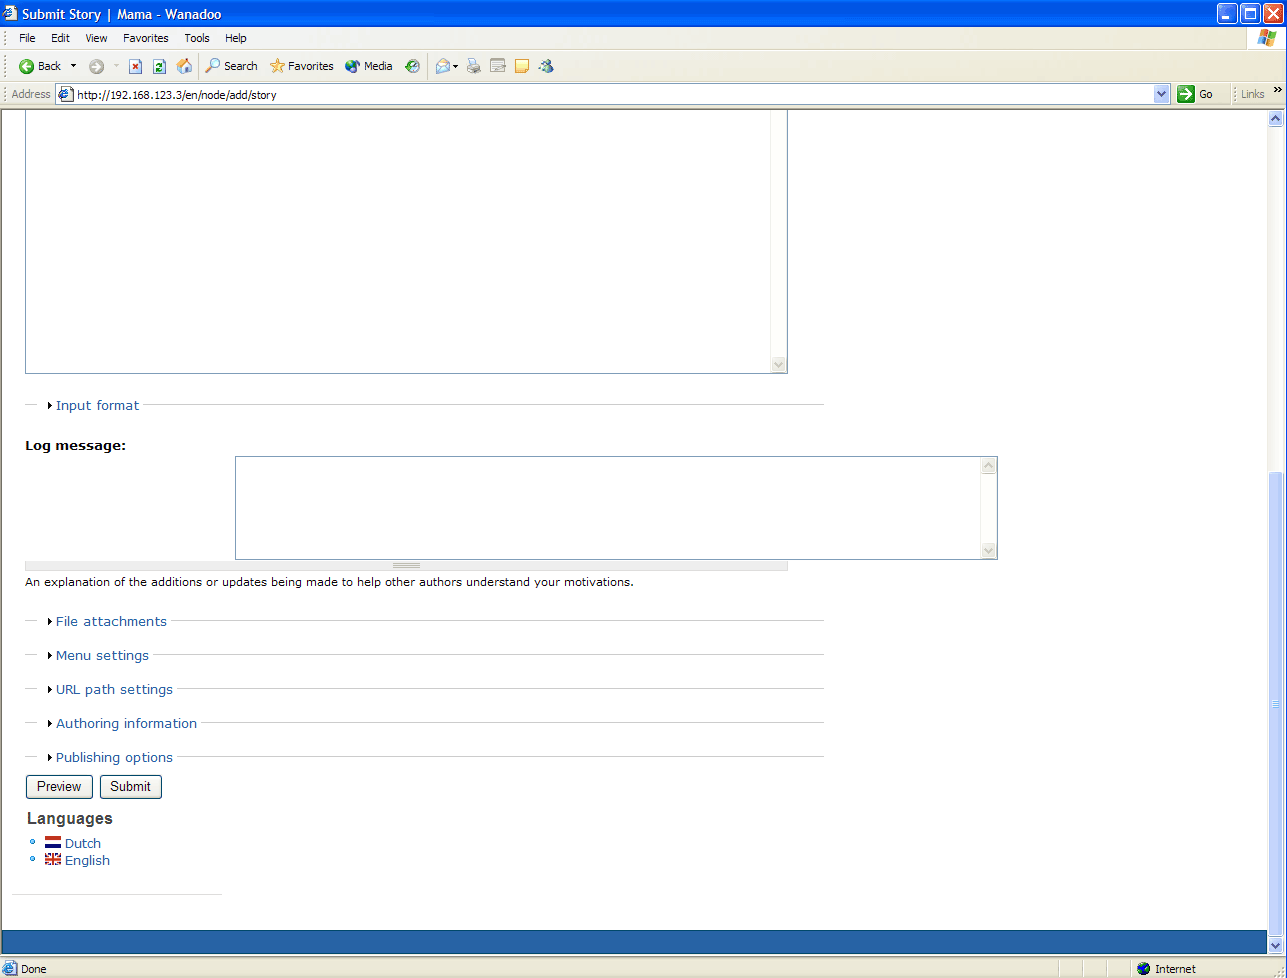Expand the Input format section

tap(97, 405)
